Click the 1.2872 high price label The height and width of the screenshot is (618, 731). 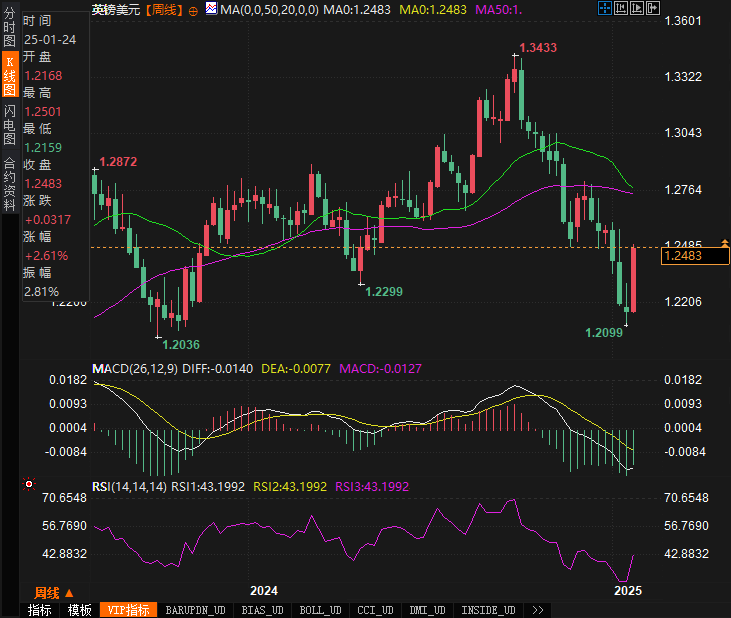tap(118, 162)
